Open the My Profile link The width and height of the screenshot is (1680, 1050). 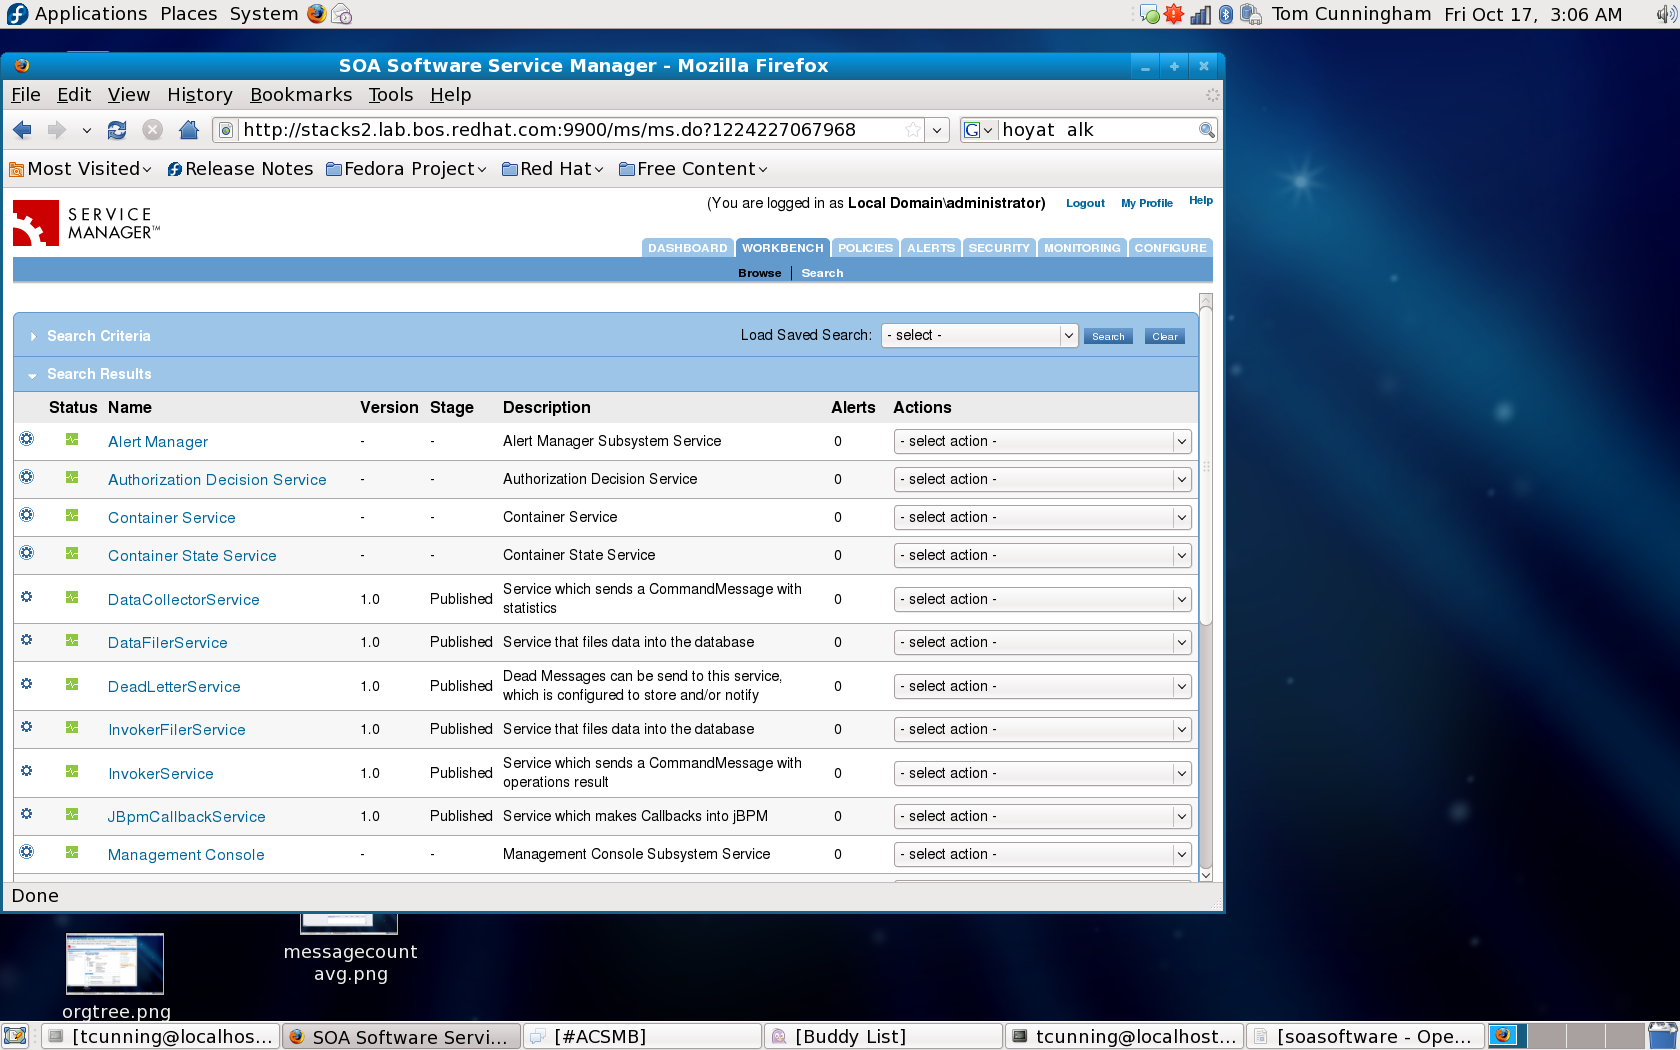tap(1147, 203)
